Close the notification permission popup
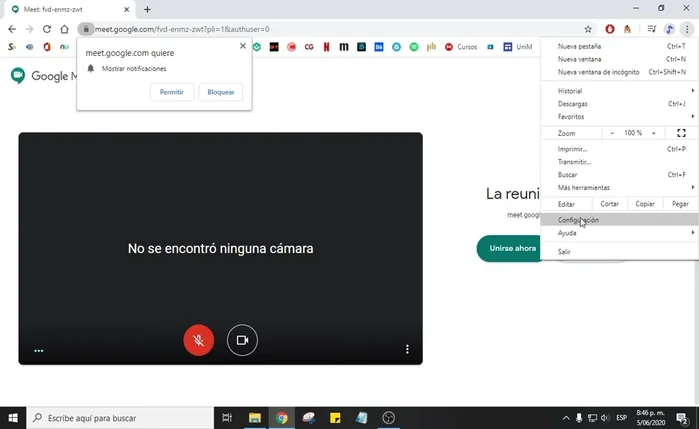 coord(243,46)
